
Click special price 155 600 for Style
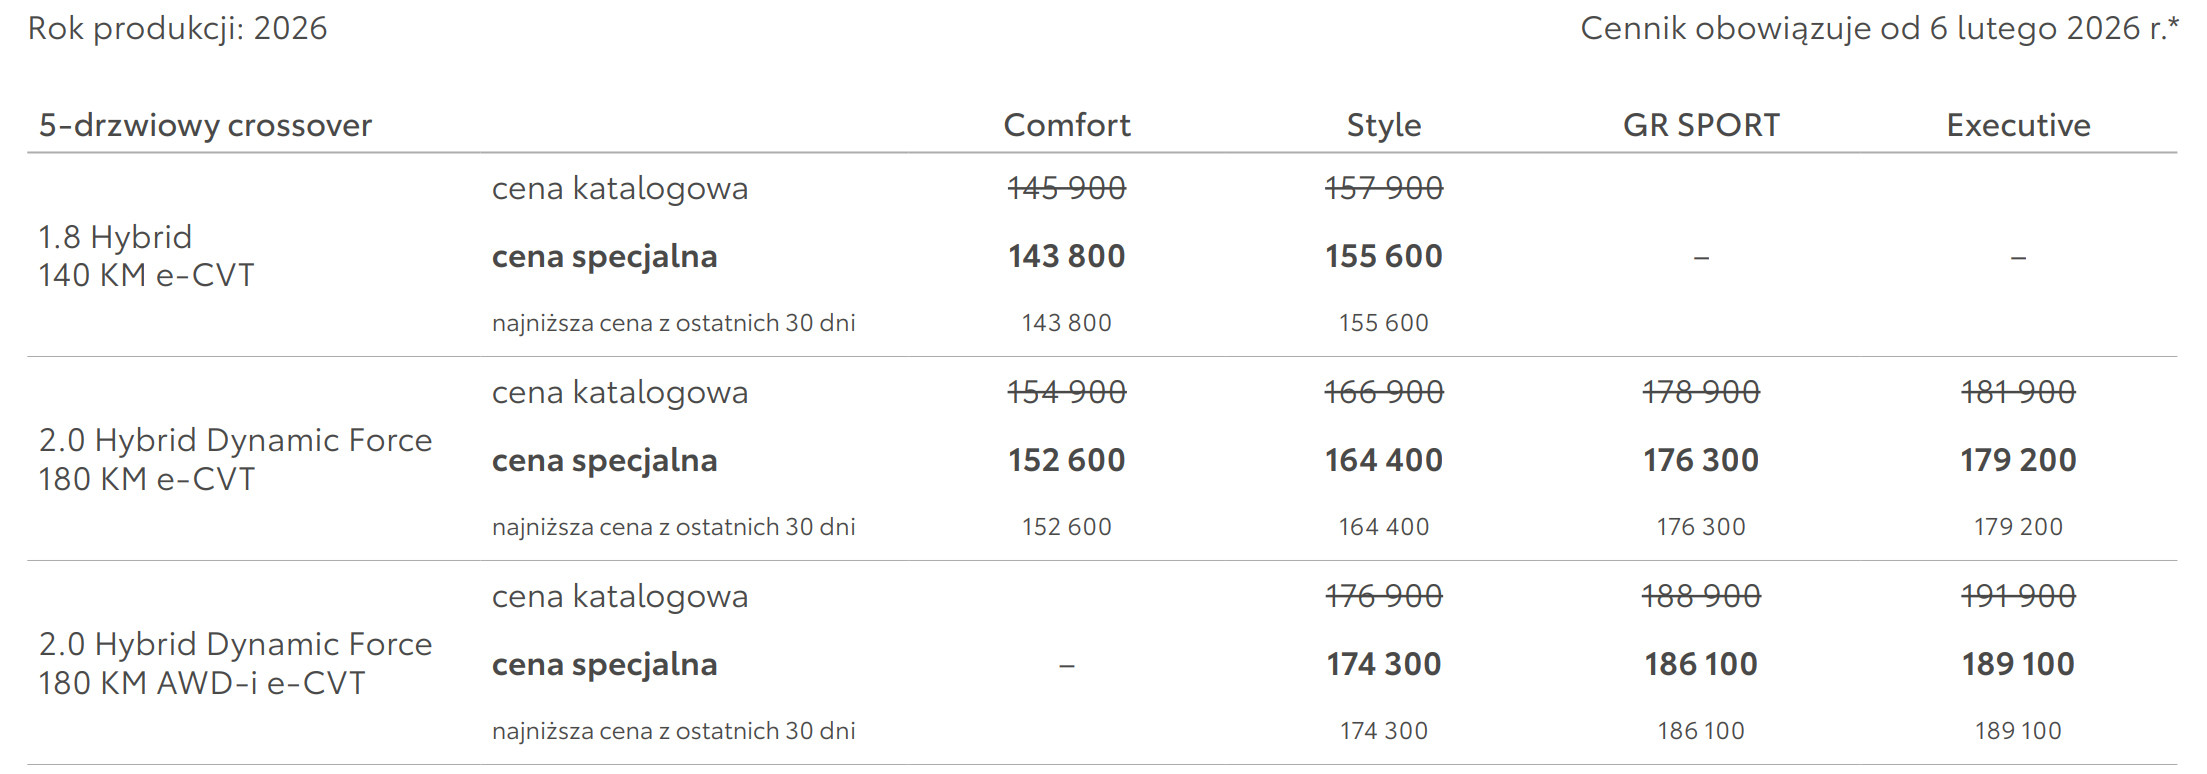click(1383, 256)
